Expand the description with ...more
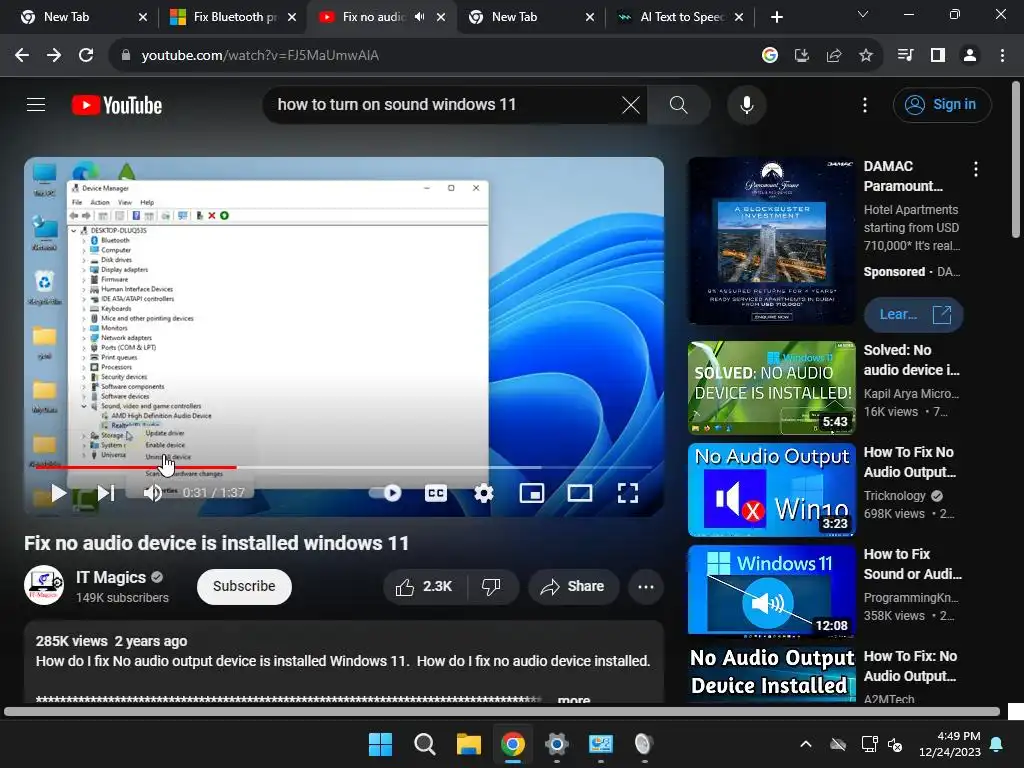 (x=573, y=699)
